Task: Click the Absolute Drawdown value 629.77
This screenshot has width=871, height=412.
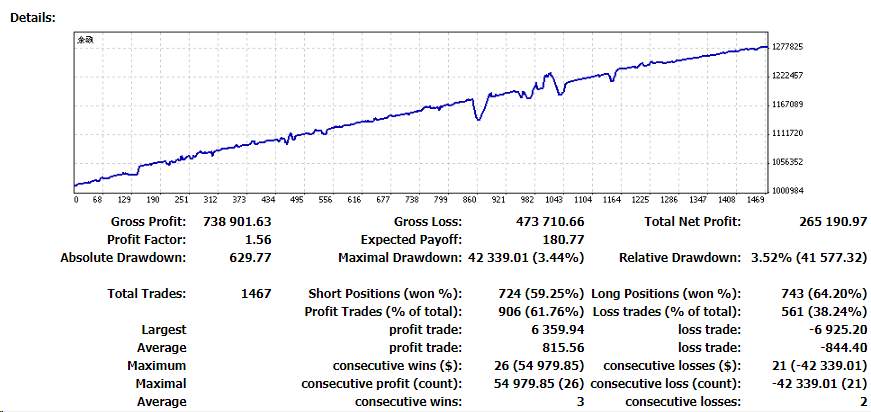Action: (x=251, y=258)
